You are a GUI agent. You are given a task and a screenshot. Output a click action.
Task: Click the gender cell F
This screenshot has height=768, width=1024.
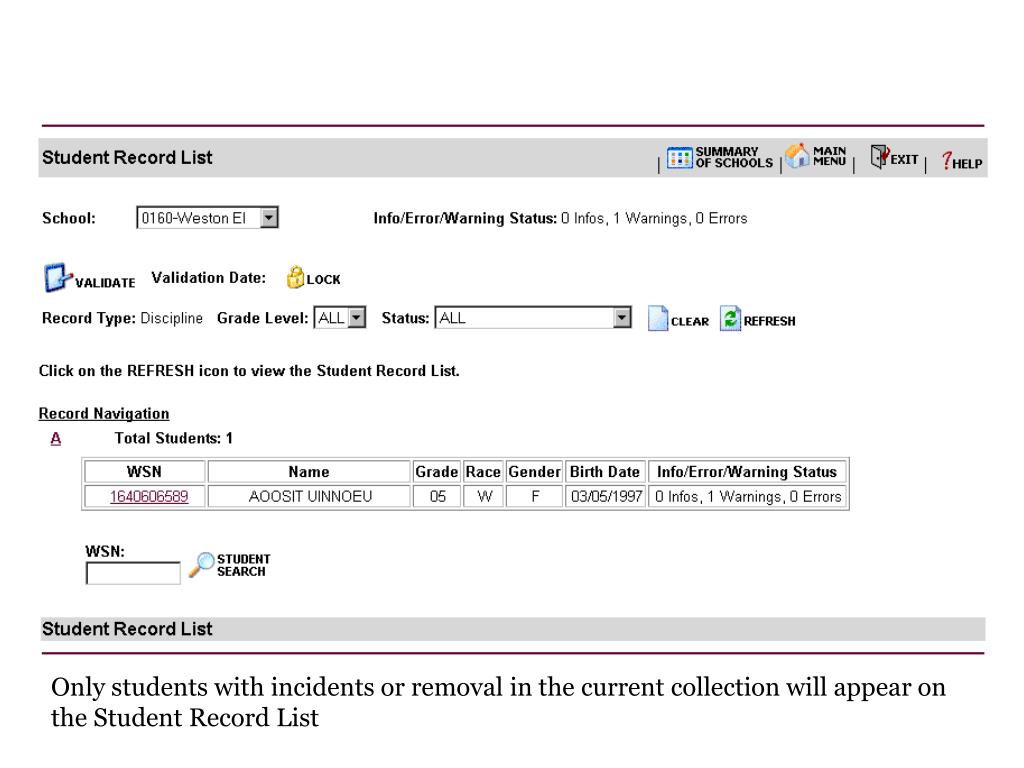[x=535, y=496]
